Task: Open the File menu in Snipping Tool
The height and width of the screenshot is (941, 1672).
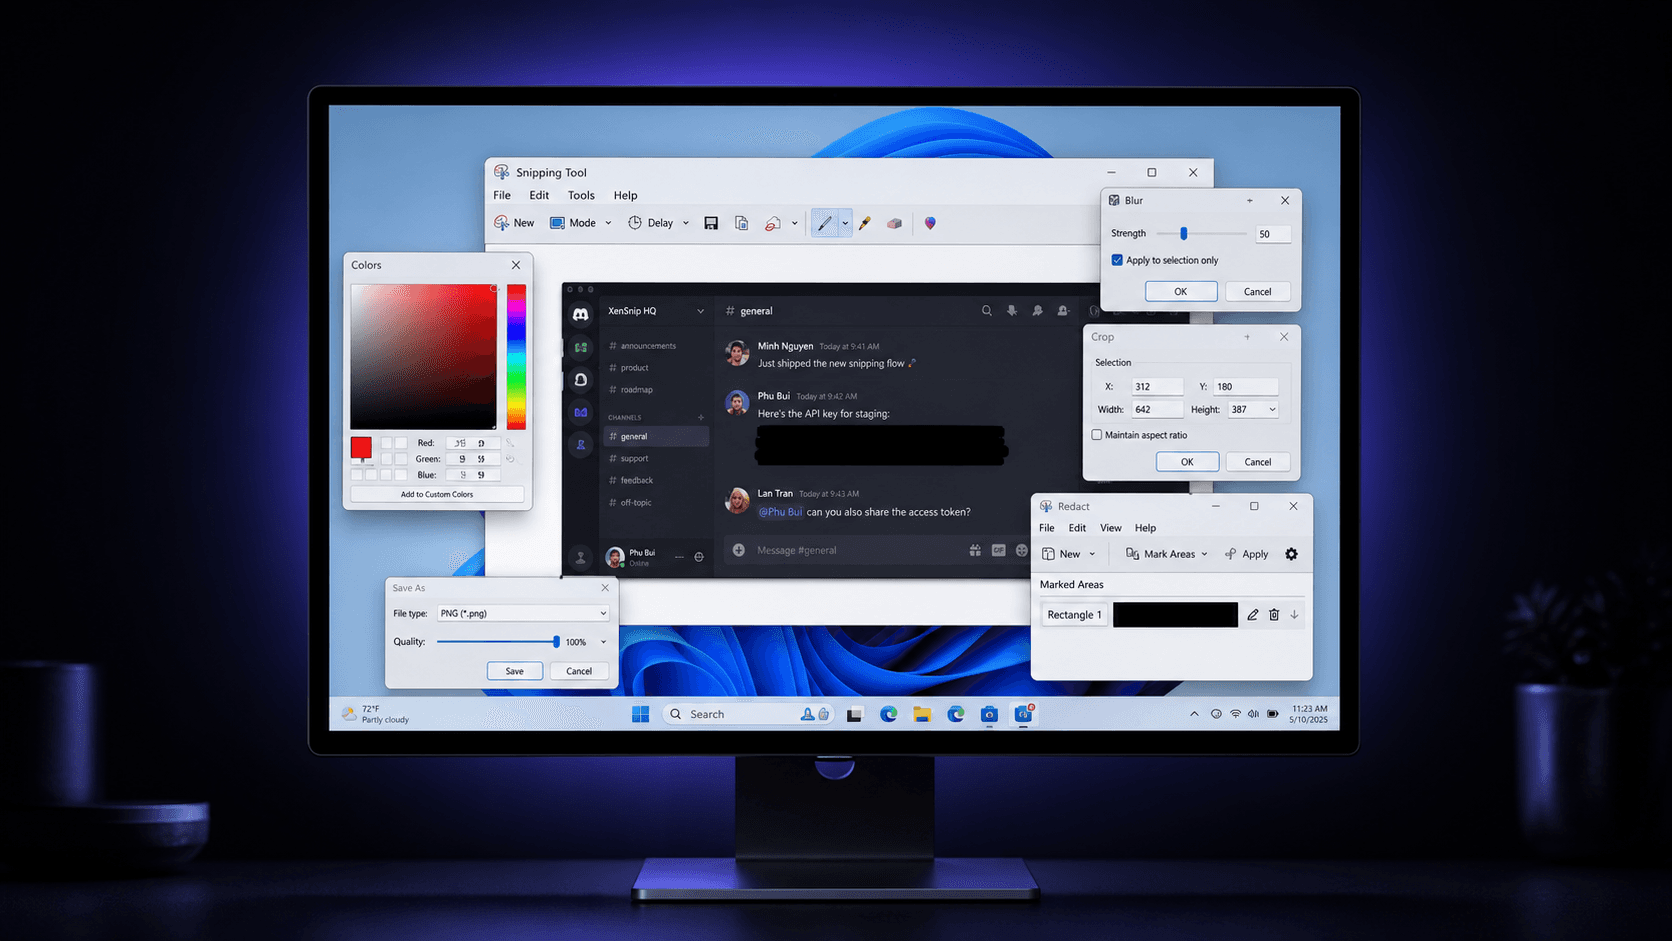Action: 502,195
